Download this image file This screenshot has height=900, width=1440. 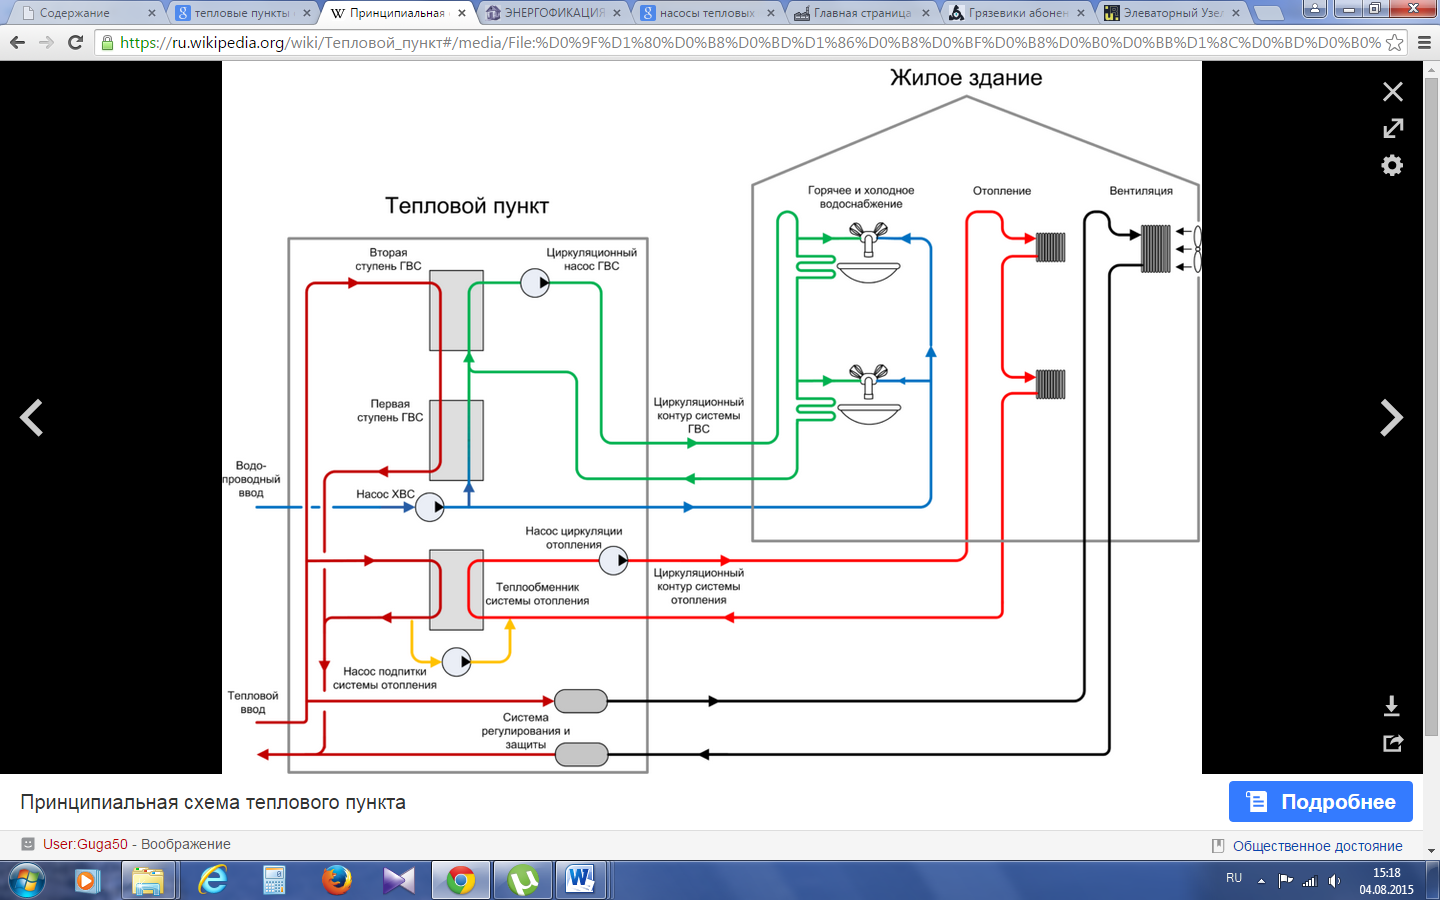pyautogui.click(x=1391, y=706)
